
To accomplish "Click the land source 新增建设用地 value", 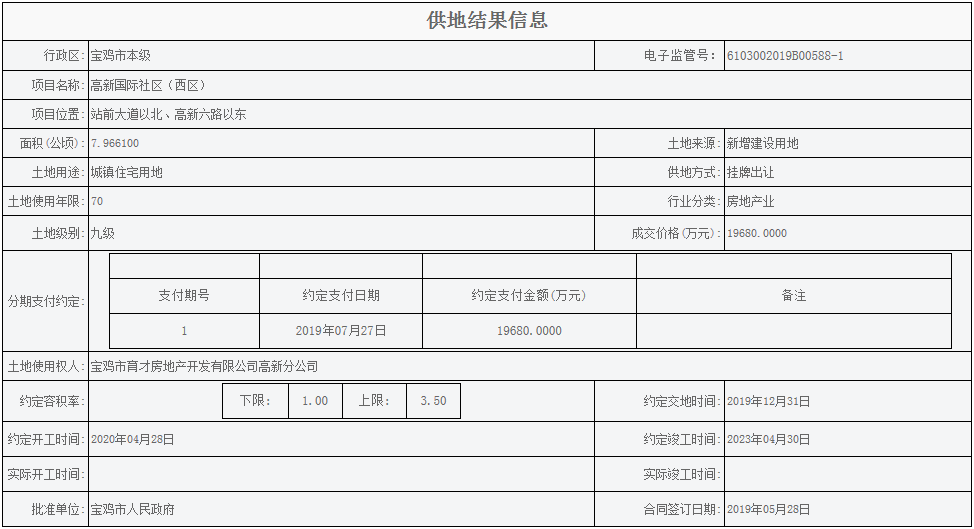I will (762, 144).
